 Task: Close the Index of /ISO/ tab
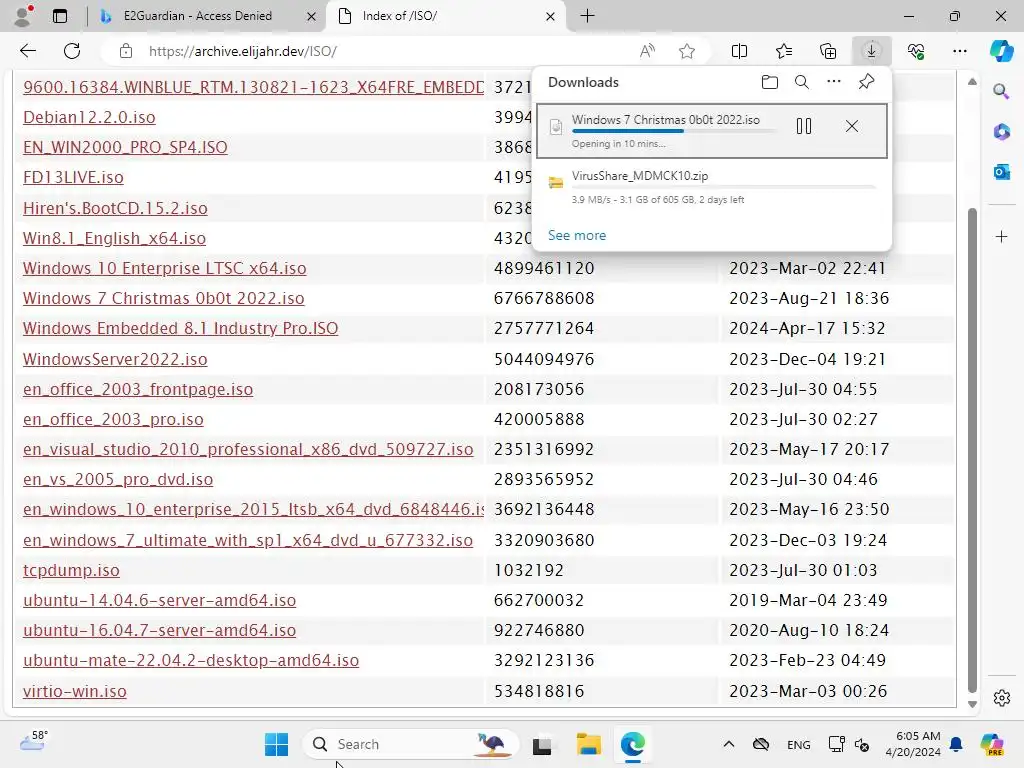point(551,16)
